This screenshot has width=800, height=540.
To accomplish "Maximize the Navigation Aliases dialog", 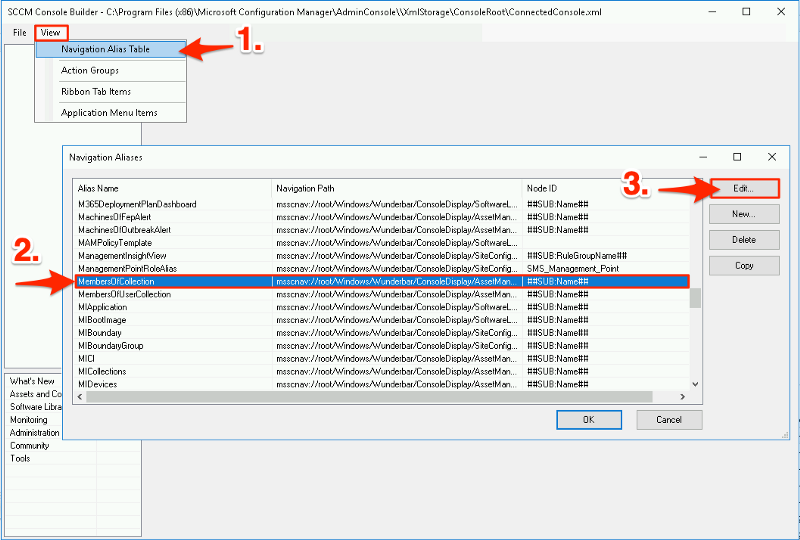I will tap(737, 157).
